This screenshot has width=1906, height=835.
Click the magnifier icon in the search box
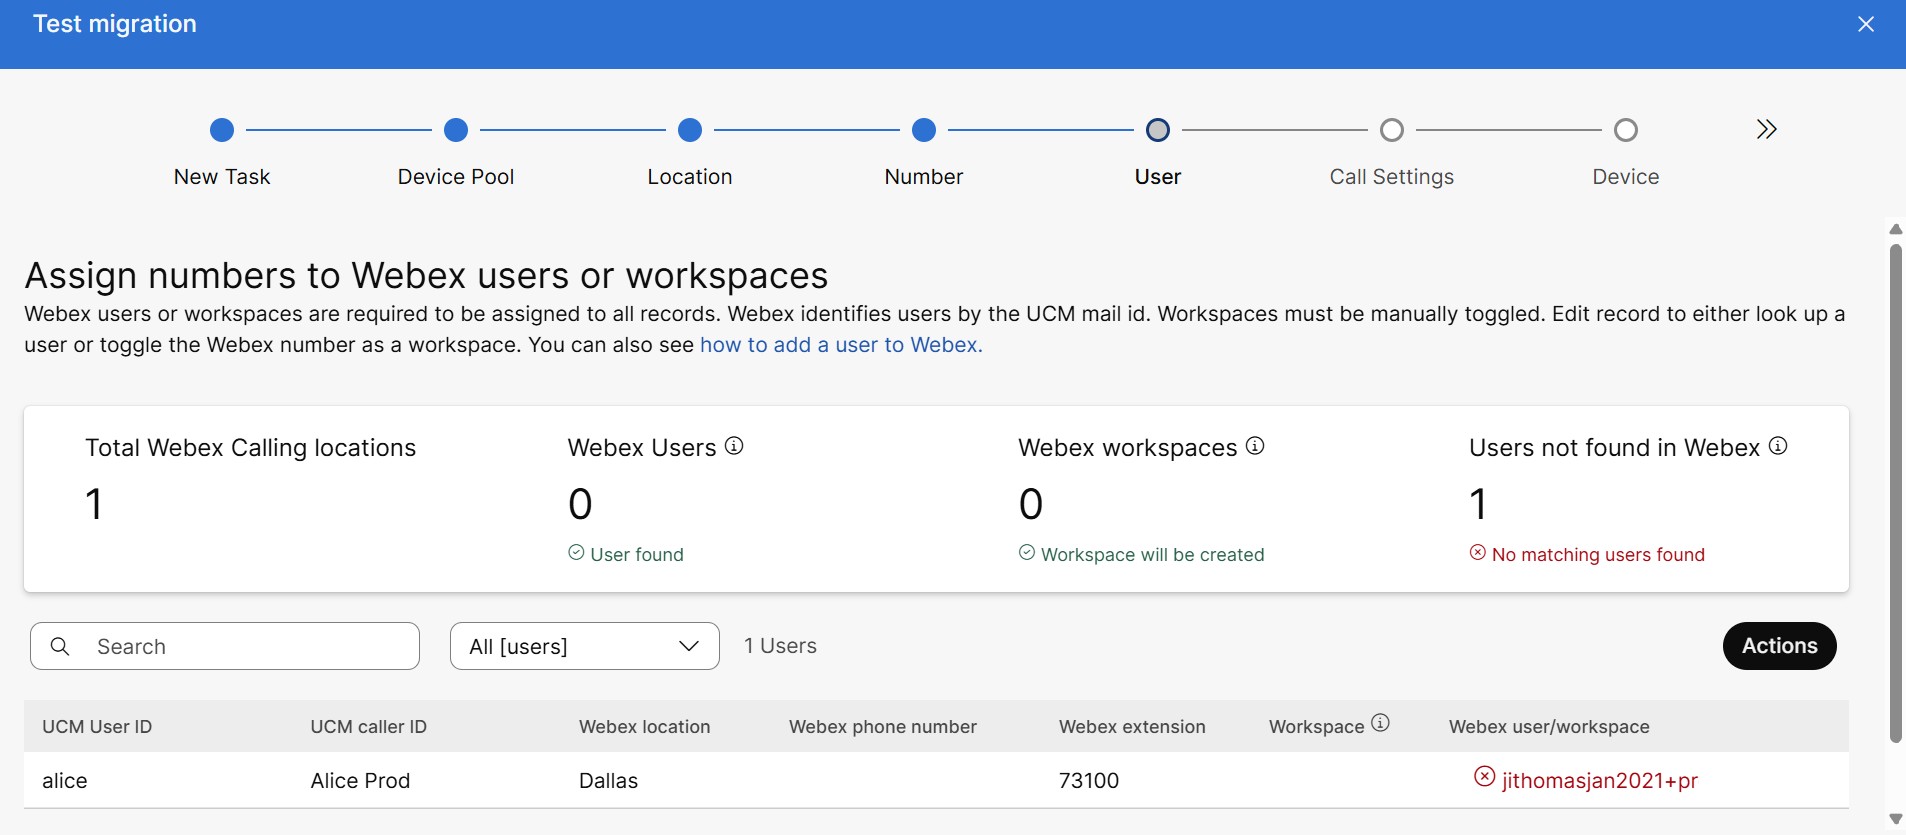[60, 647]
